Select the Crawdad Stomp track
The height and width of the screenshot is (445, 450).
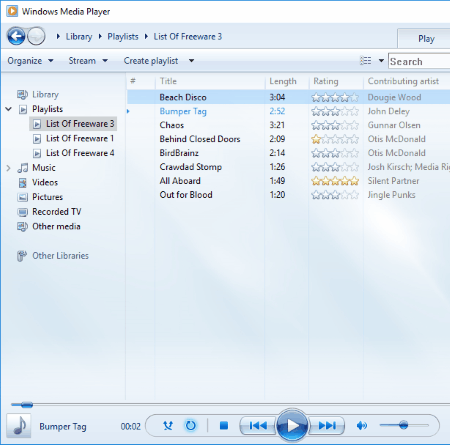[288, 167]
